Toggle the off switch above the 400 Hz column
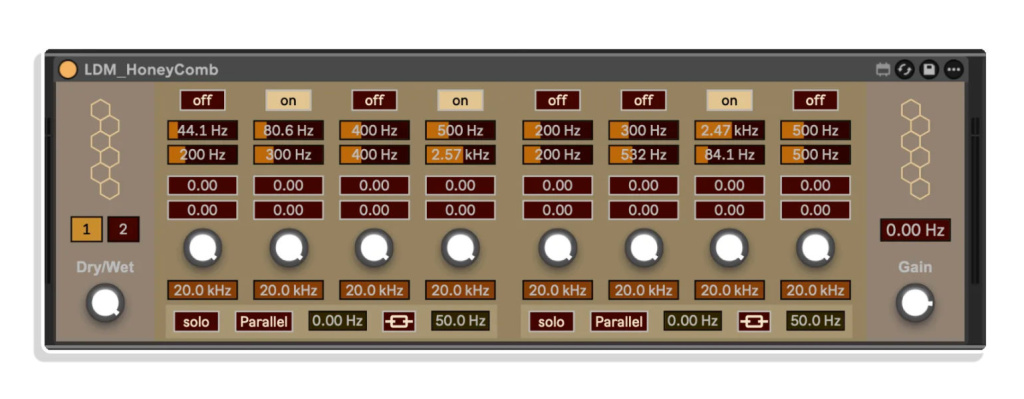Image resolution: width=1024 pixels, height=399 pixels. (374, 101)
